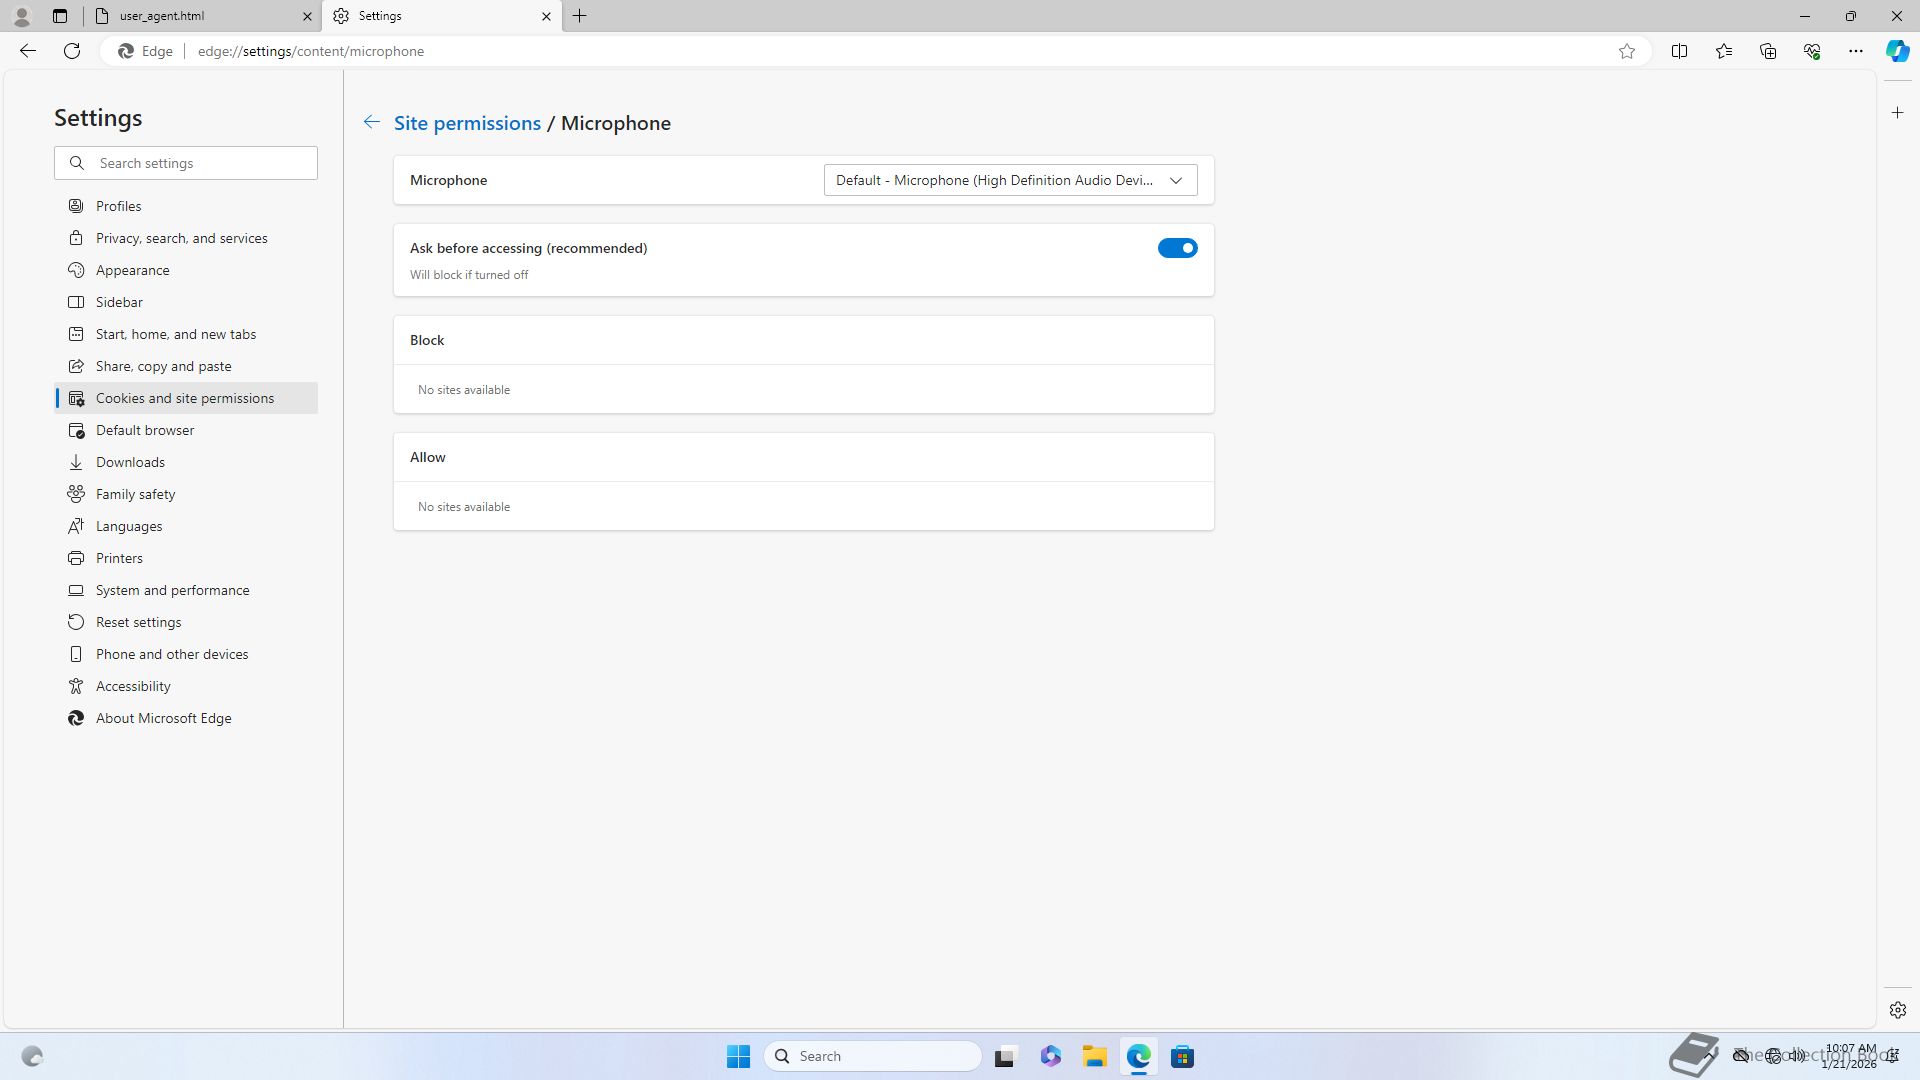Viewport: 1920px width, 1080px height.
Task: Click the Search settings input field
Action: [200, 163]
